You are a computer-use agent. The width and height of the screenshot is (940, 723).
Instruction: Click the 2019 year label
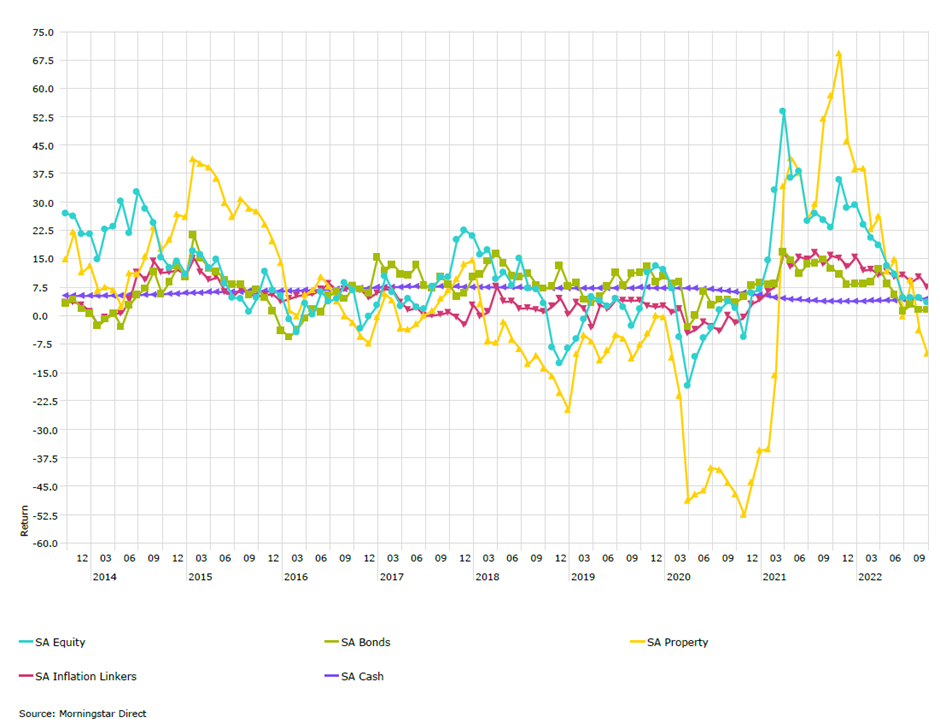(583, 577)
